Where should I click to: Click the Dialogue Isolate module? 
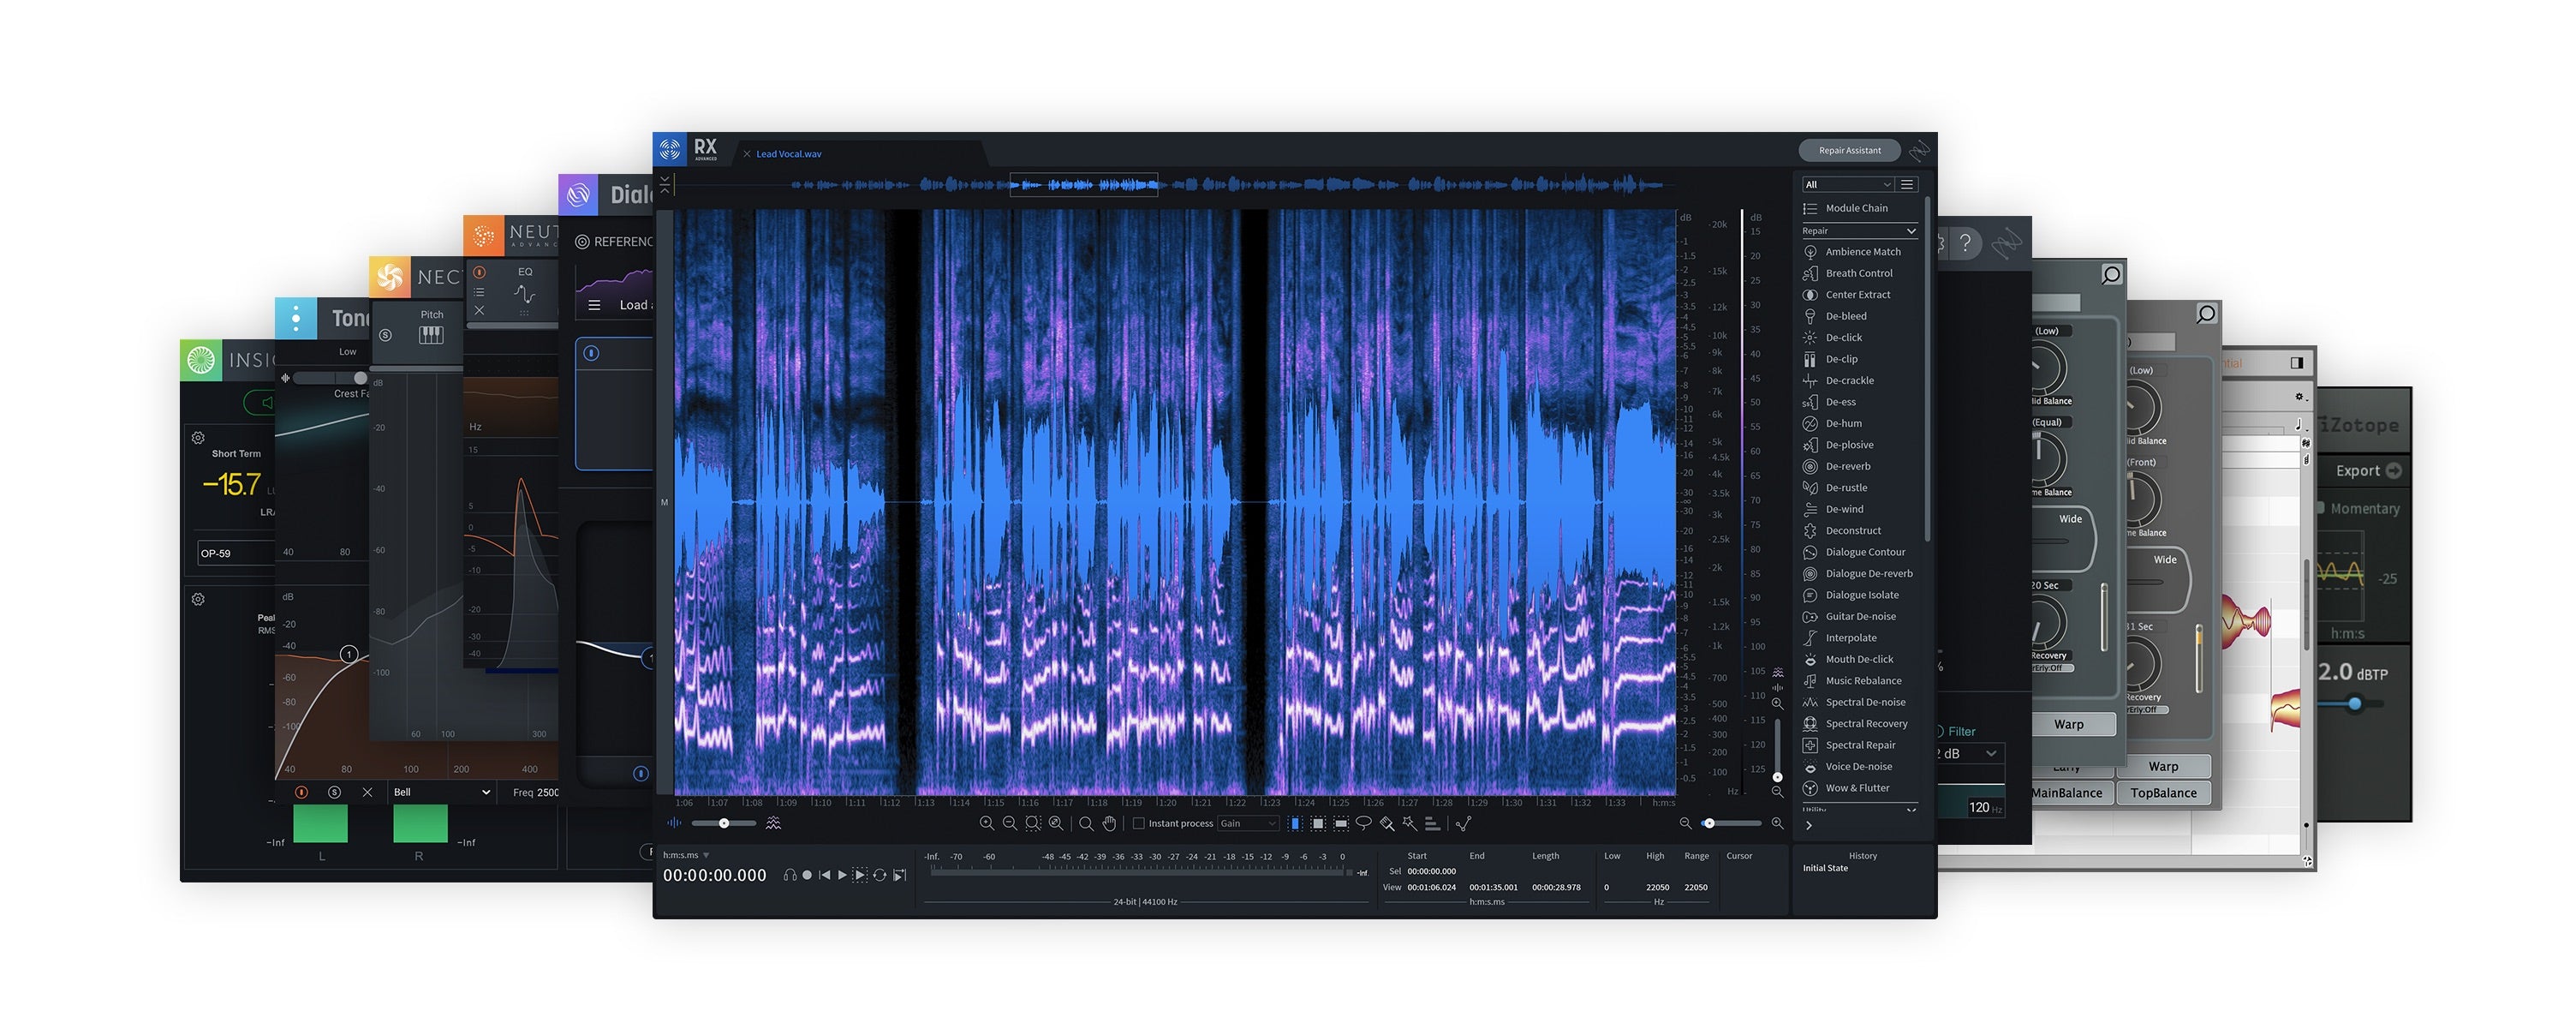[1861, 595]
